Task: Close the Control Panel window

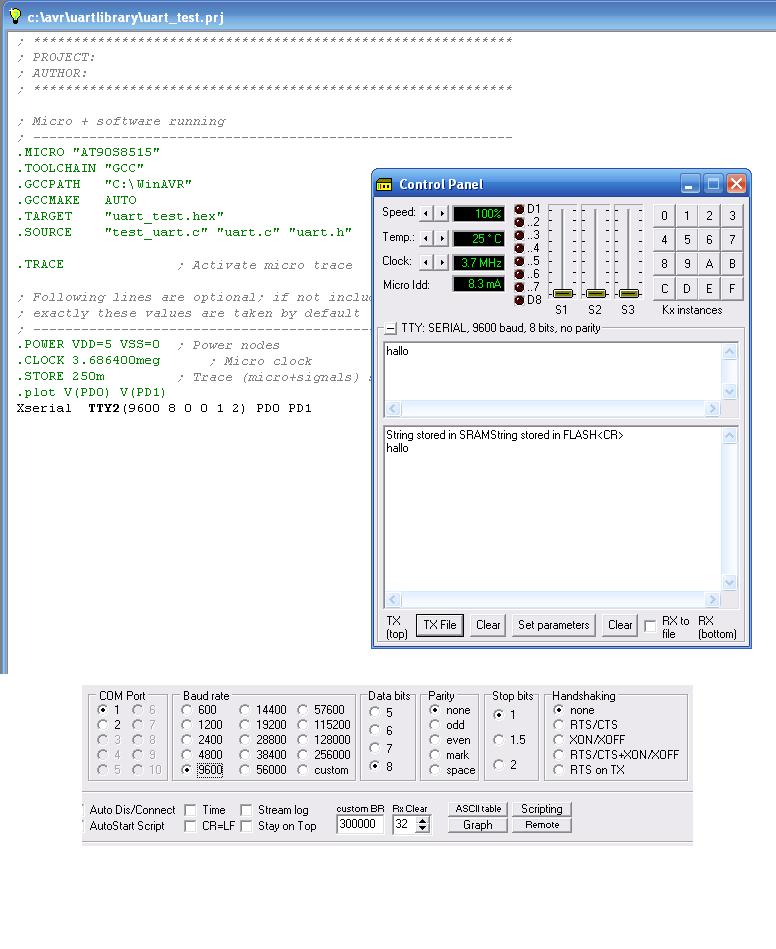Action: tap(737, 184)
